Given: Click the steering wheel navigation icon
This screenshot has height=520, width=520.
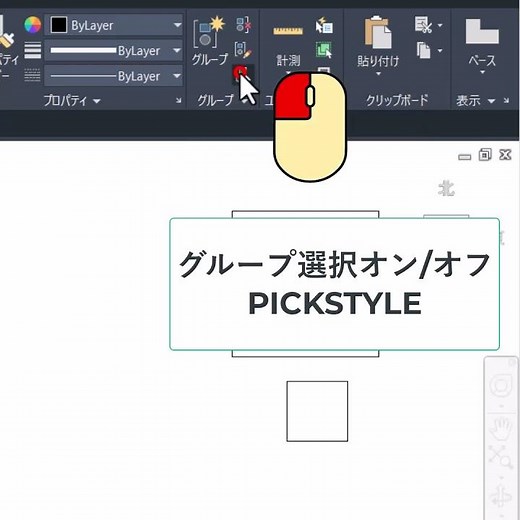Looking at the screenshot, I should pos(501,385).
